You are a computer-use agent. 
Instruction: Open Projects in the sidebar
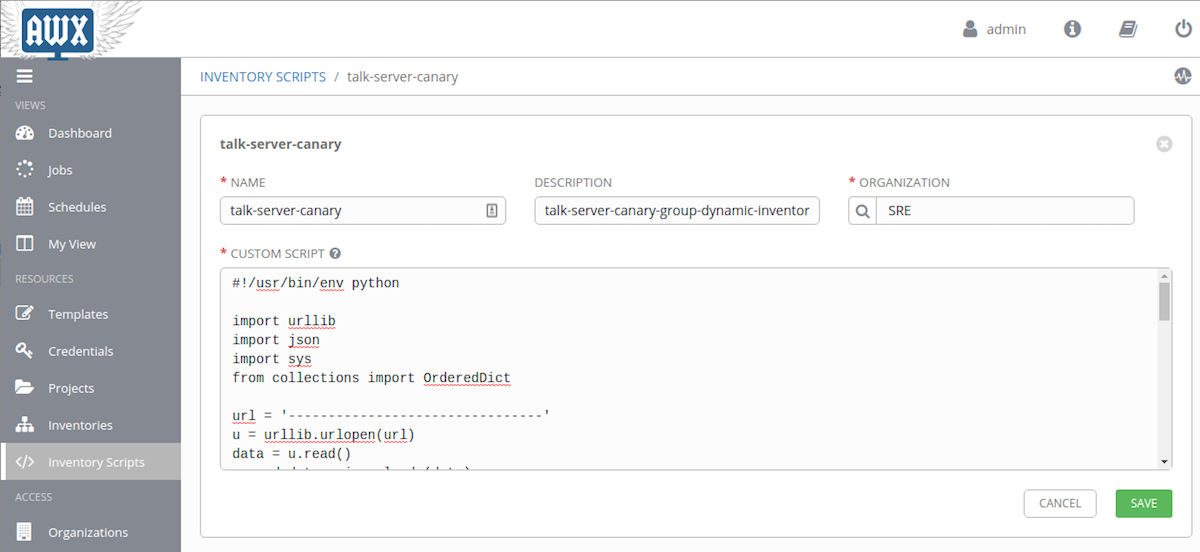click(x=90, y=388)
